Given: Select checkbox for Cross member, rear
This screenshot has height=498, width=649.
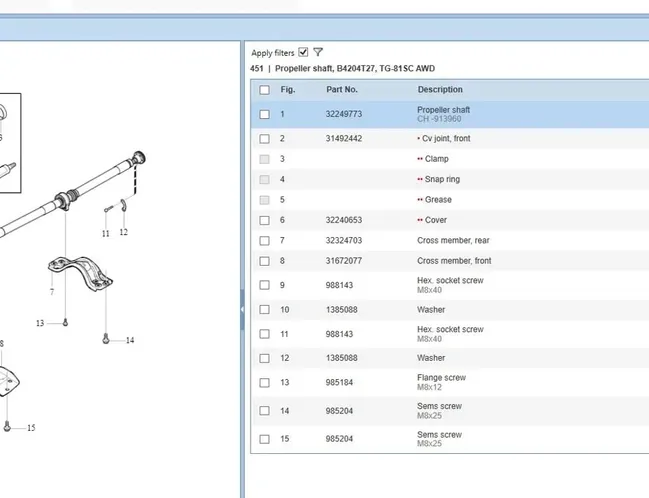Looking at the screenshot, I should (x=264, y=241).
